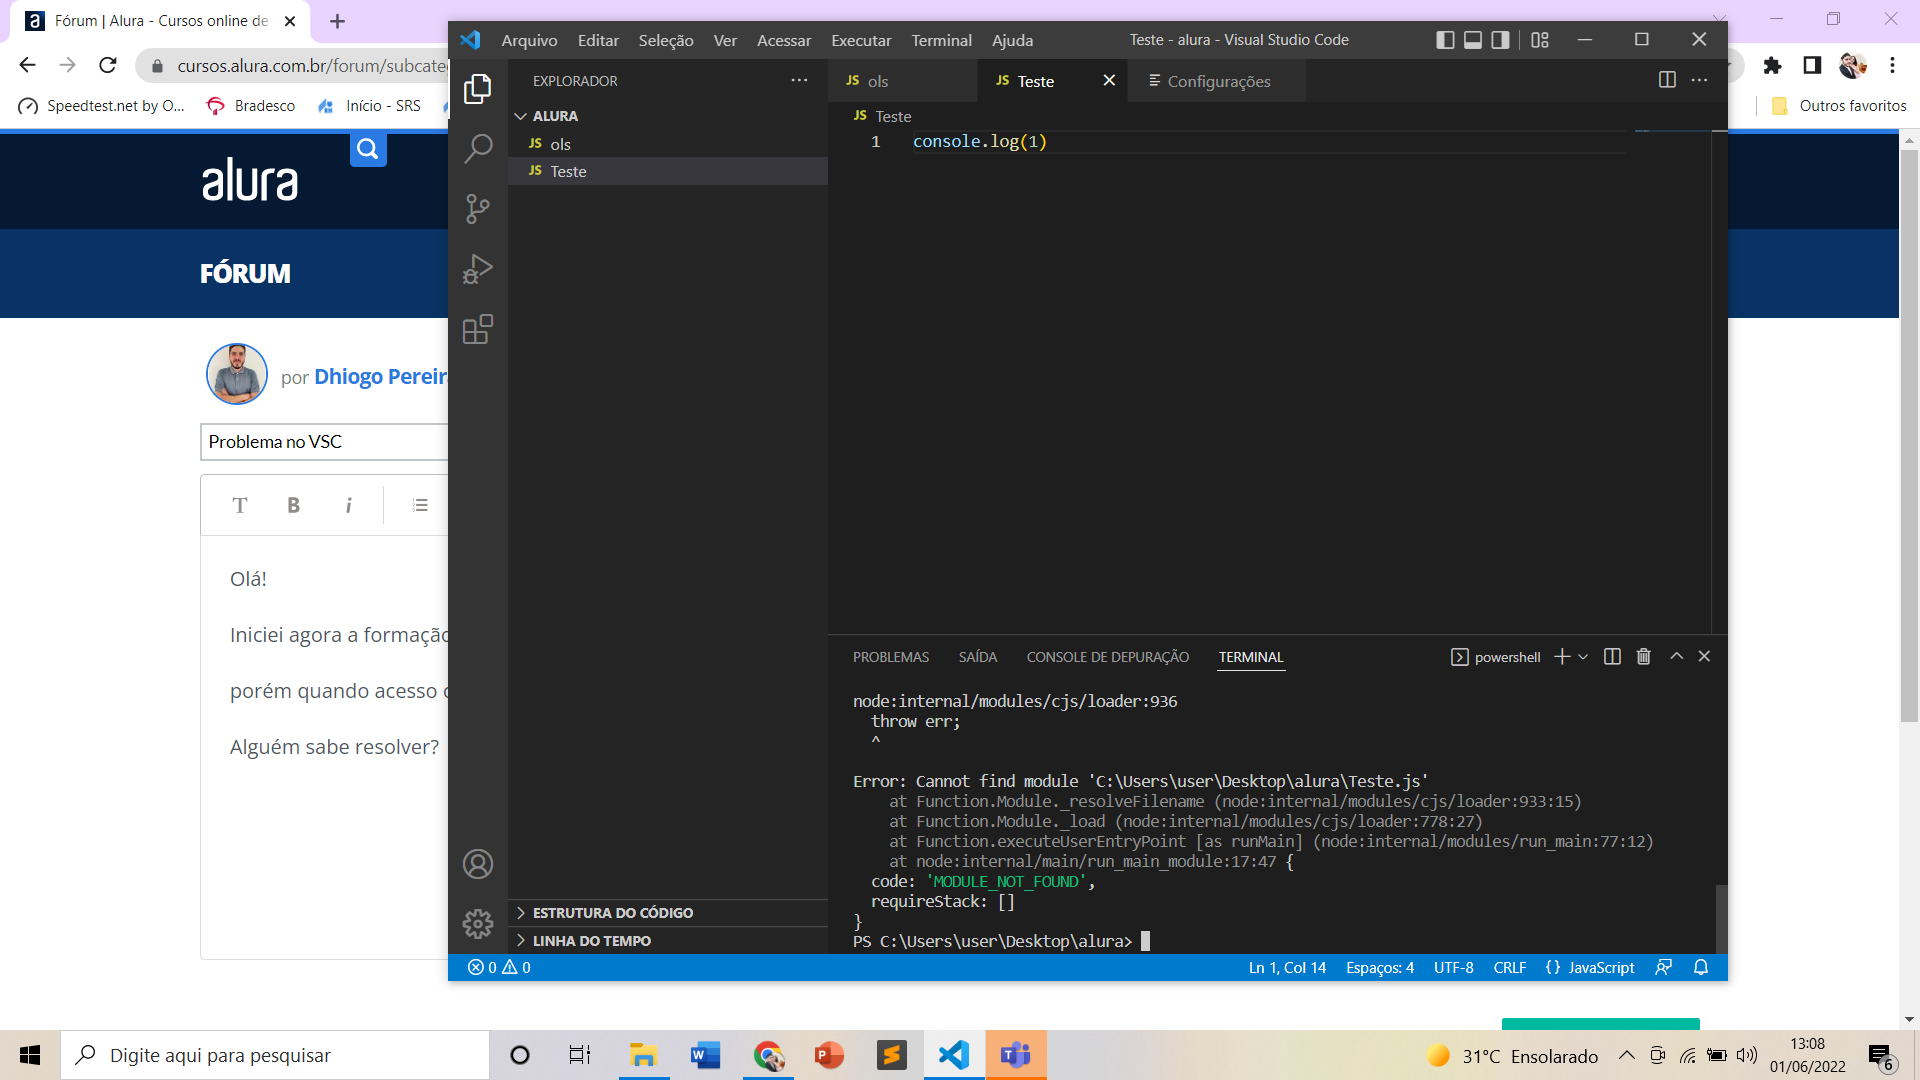This screenshot has height=1080, width=1920.
Task: Open File Explorer from Windows taskbar
Action: 643,1055
